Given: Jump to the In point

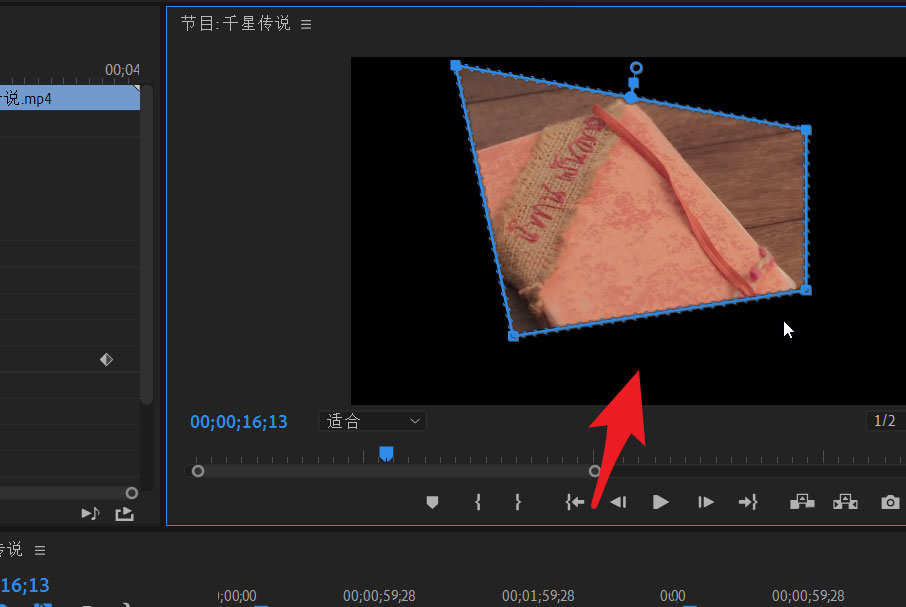Looking at the screenshot, I should (x=574, y=502).
